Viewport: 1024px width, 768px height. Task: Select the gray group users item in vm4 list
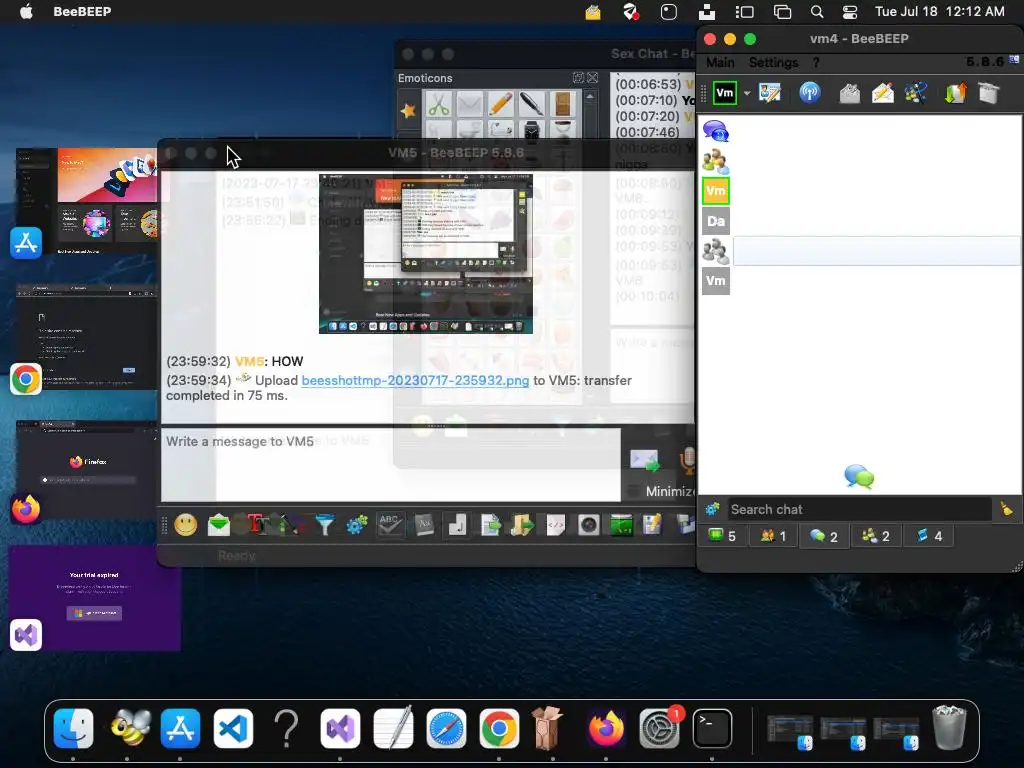[x=716, y=251]
